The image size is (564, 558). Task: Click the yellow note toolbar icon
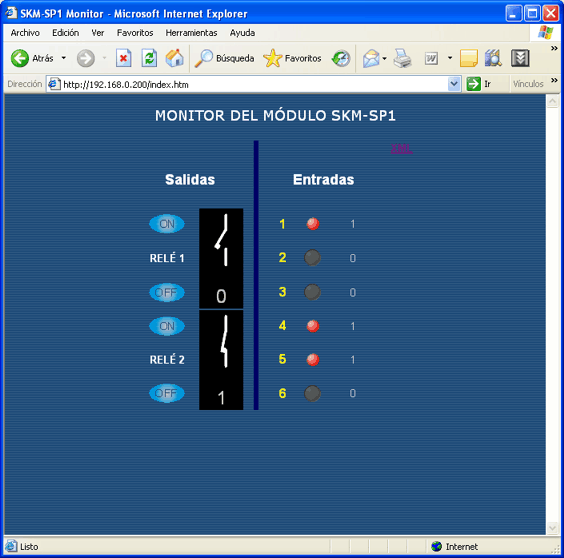click(469, 58)
